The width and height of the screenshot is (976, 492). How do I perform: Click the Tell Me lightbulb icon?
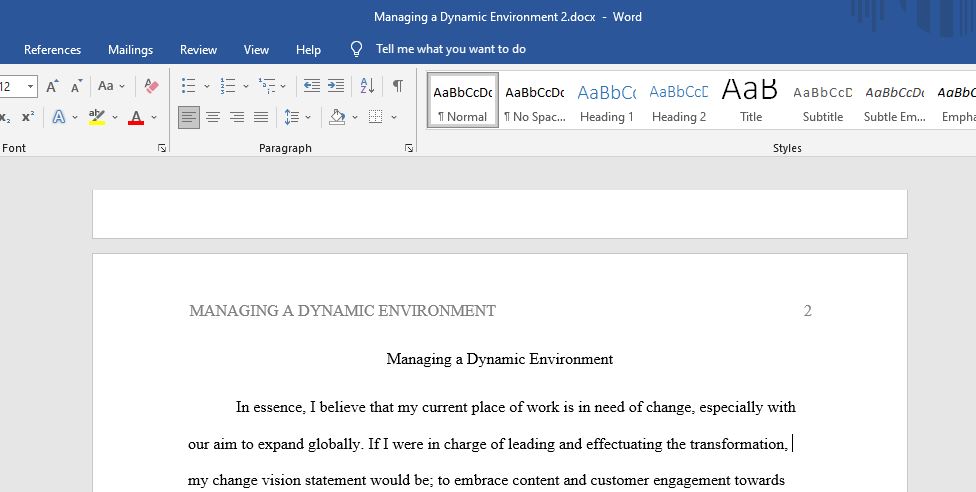click(356, 49)
